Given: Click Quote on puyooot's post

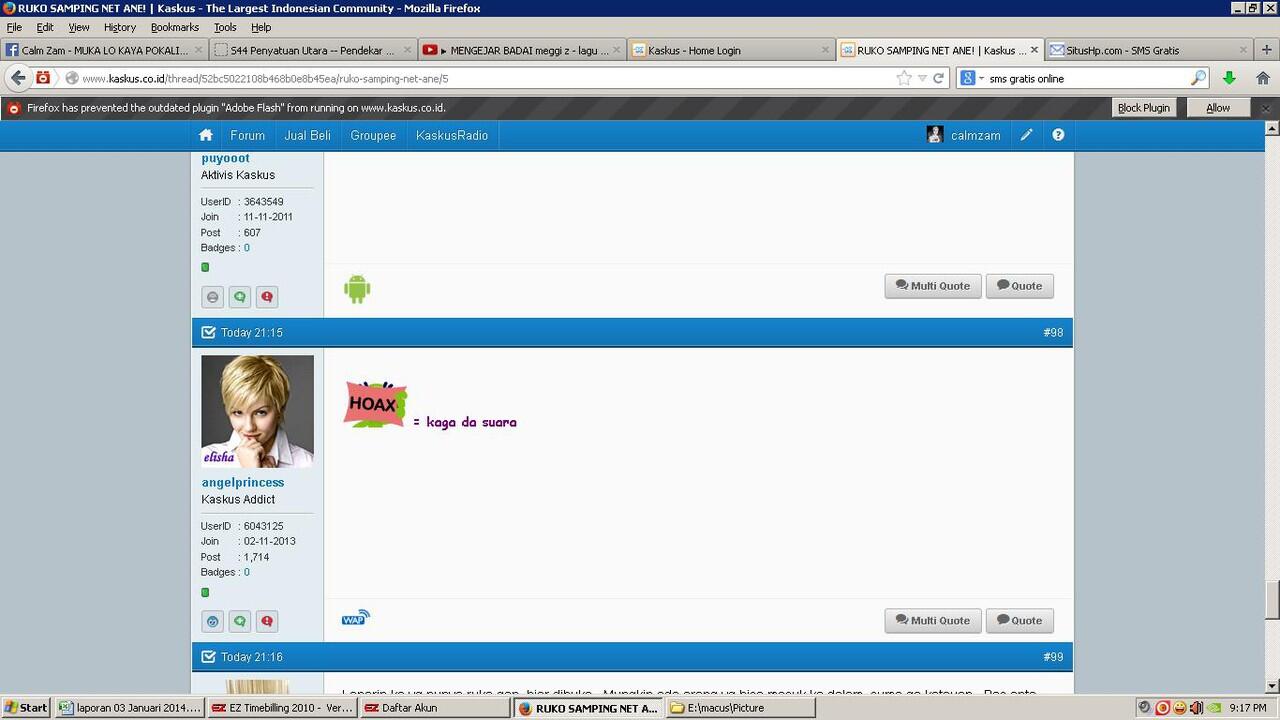Looking at the screenshot, I should pos(1019,286).
